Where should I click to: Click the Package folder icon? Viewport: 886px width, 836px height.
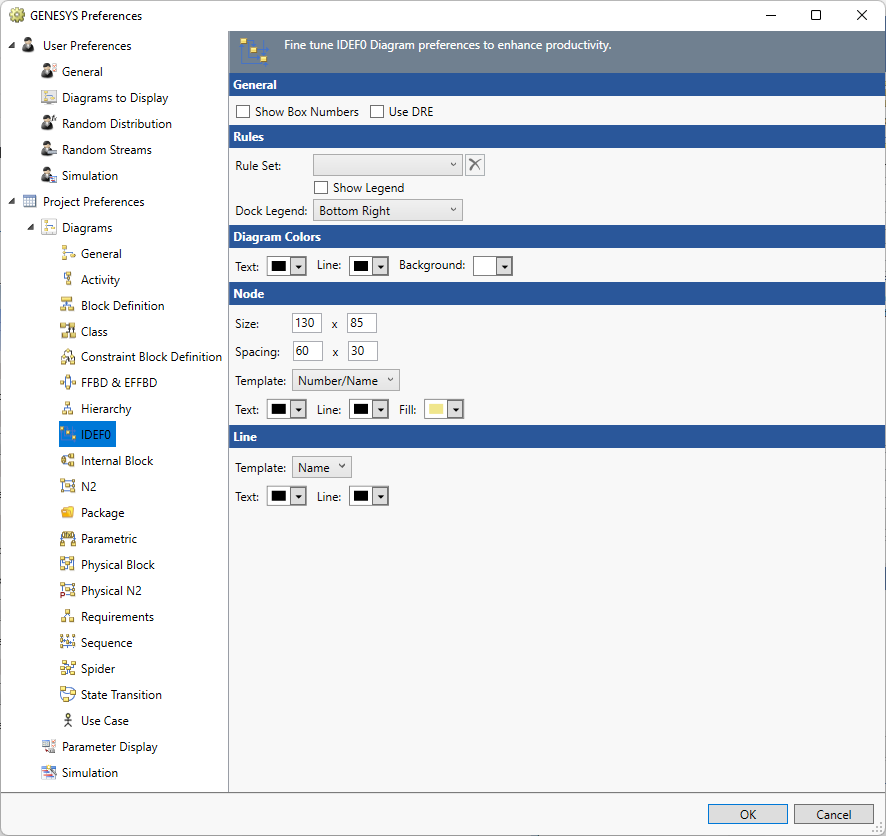68,513
